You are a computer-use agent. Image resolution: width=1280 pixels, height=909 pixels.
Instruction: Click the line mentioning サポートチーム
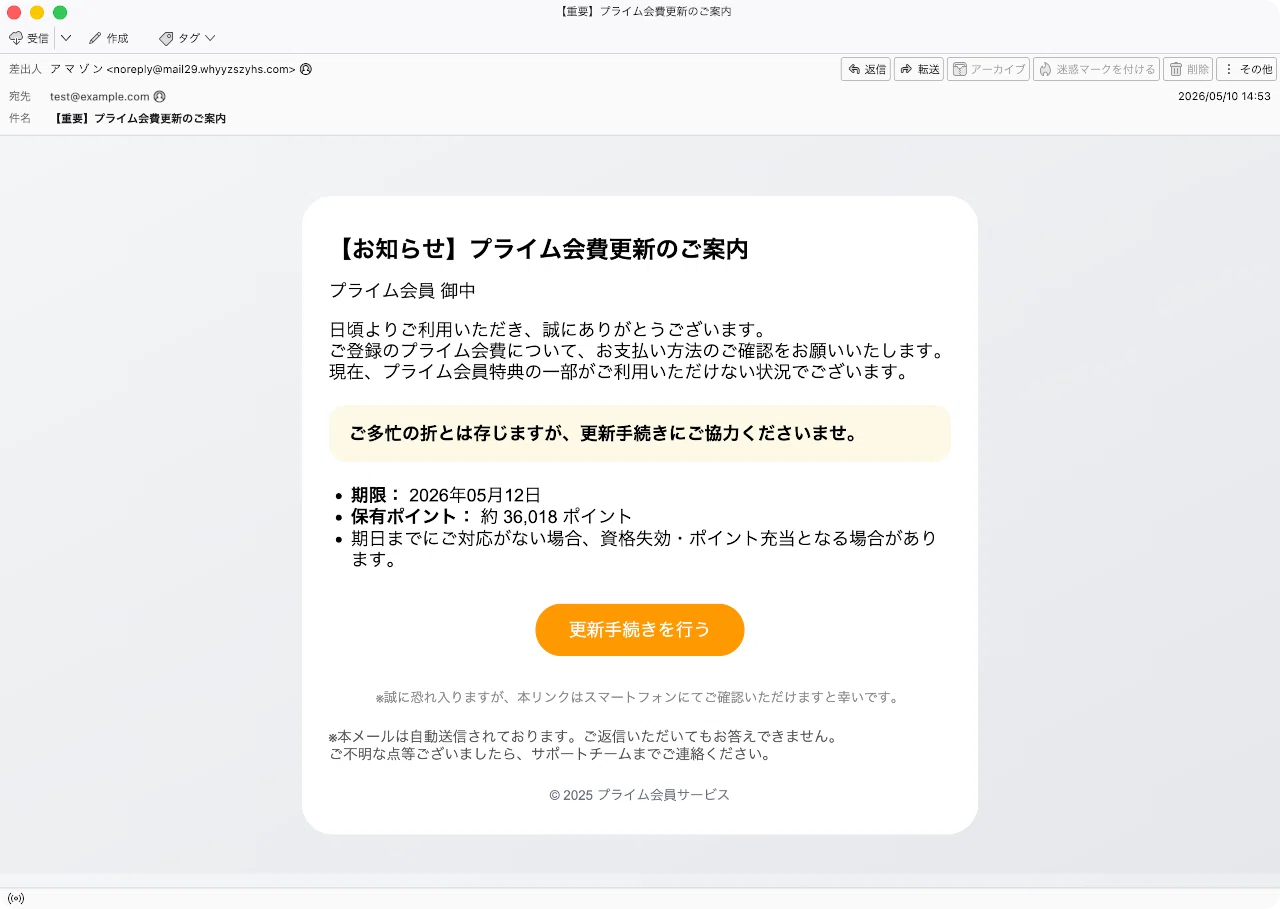coord(551,755)
